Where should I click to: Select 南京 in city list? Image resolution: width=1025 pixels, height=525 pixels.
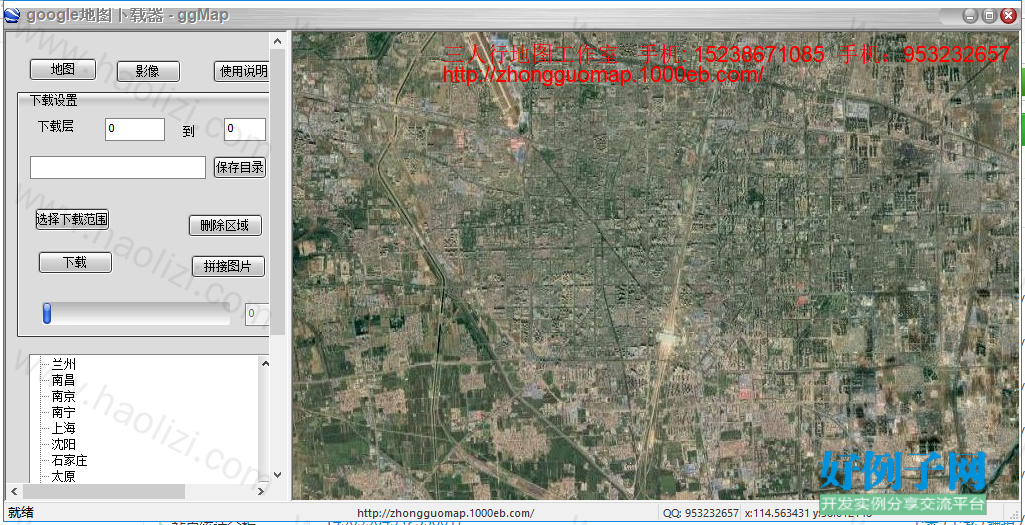click(x=63, y=396)
